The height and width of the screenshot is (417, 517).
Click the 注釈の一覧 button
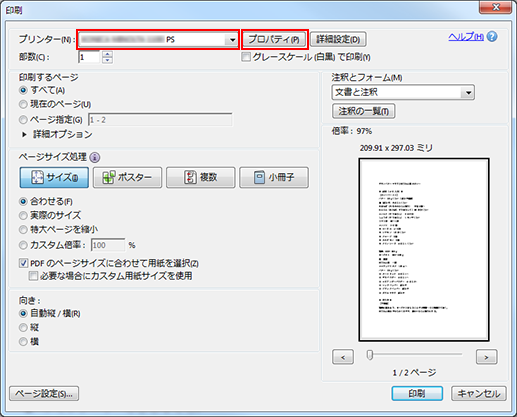[x=363, y=111]
